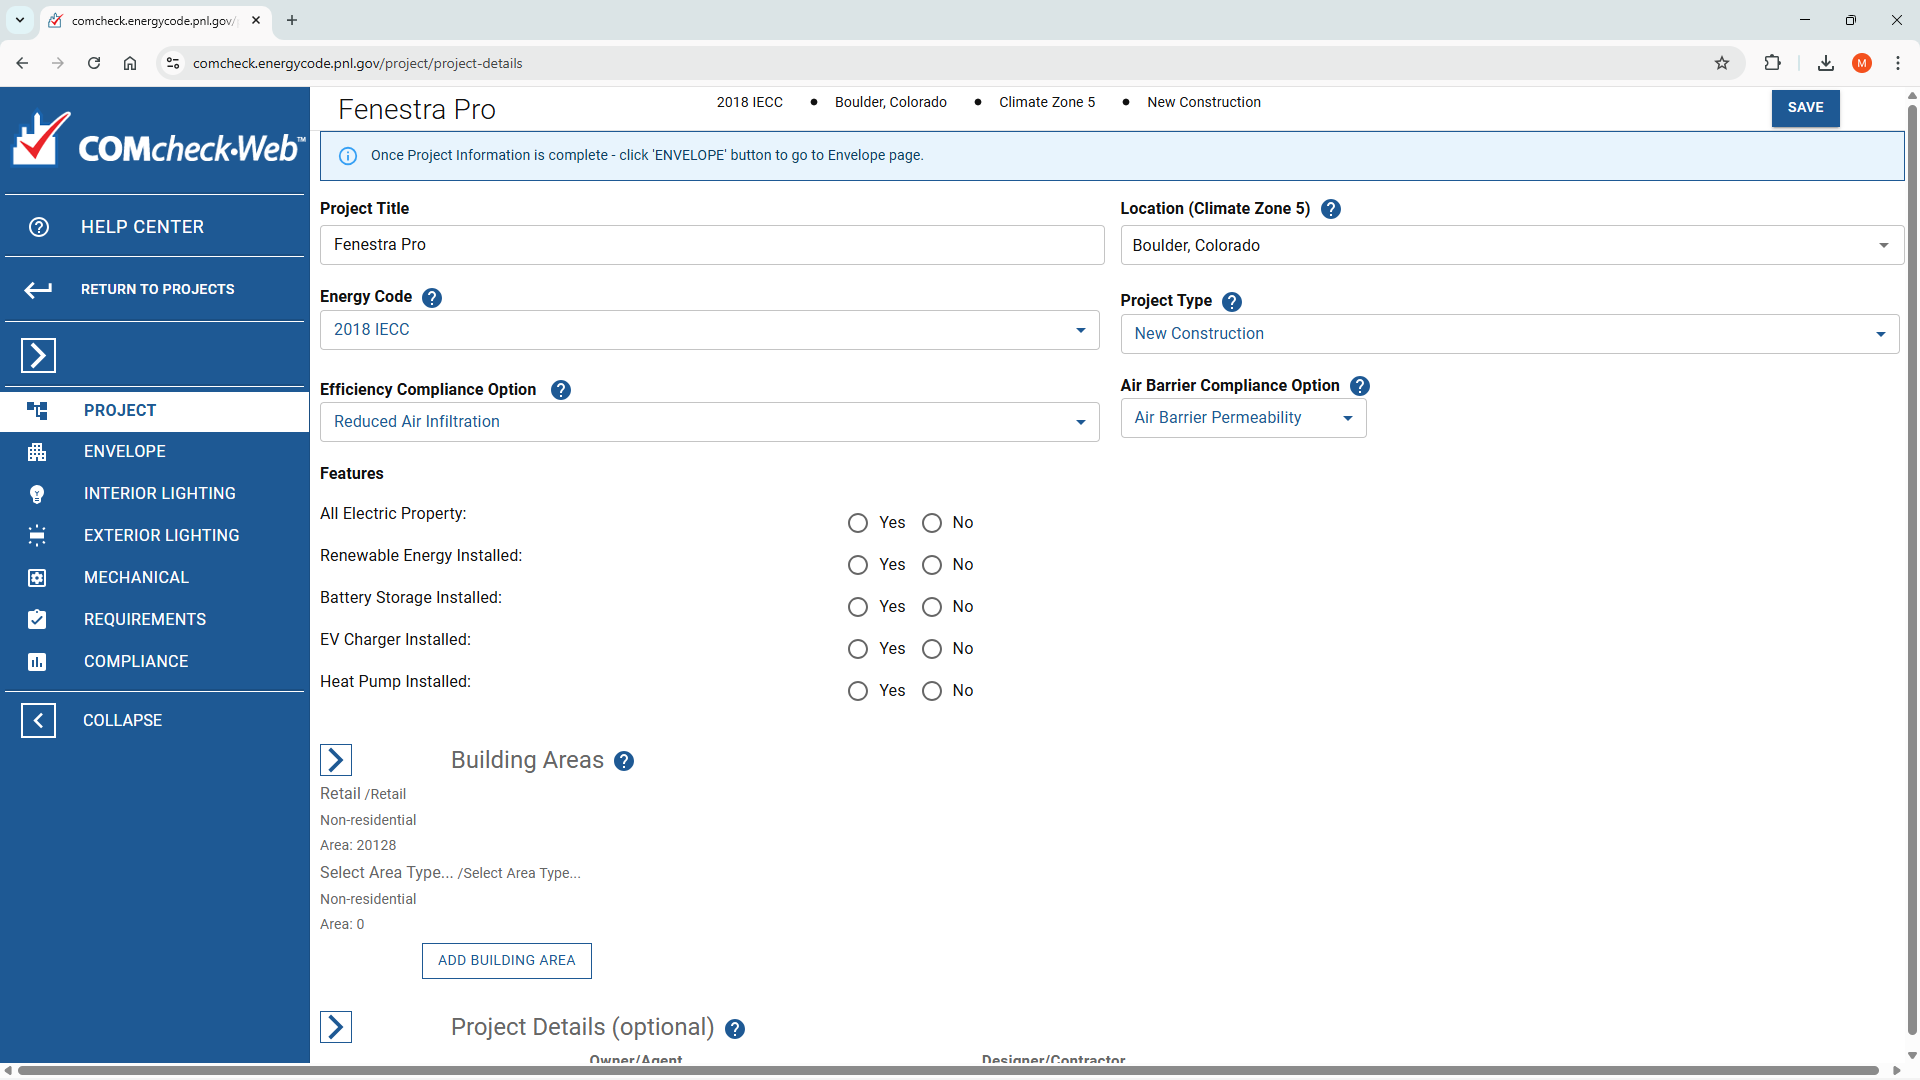Select Yes for All Electric Property
The width and height of the screenshot is (1920, 1080).
(858, 523)
